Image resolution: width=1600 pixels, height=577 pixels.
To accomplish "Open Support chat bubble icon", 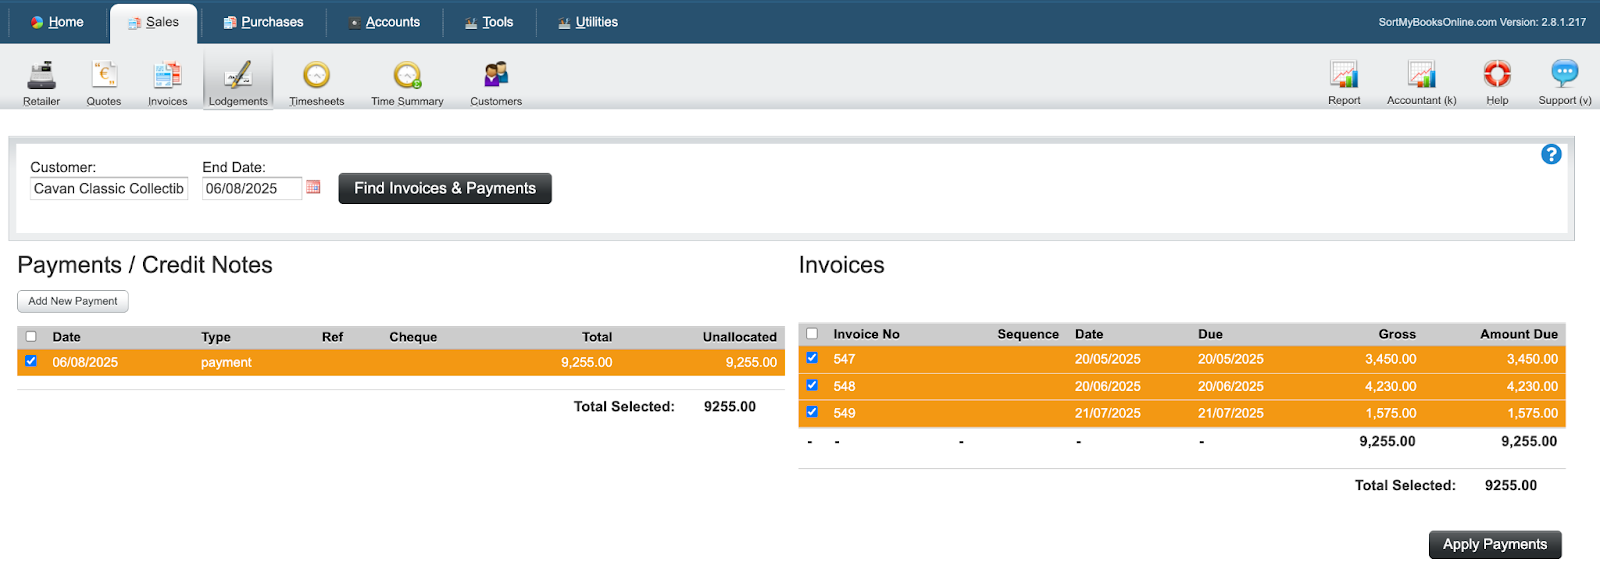I will coord(1564,75).
